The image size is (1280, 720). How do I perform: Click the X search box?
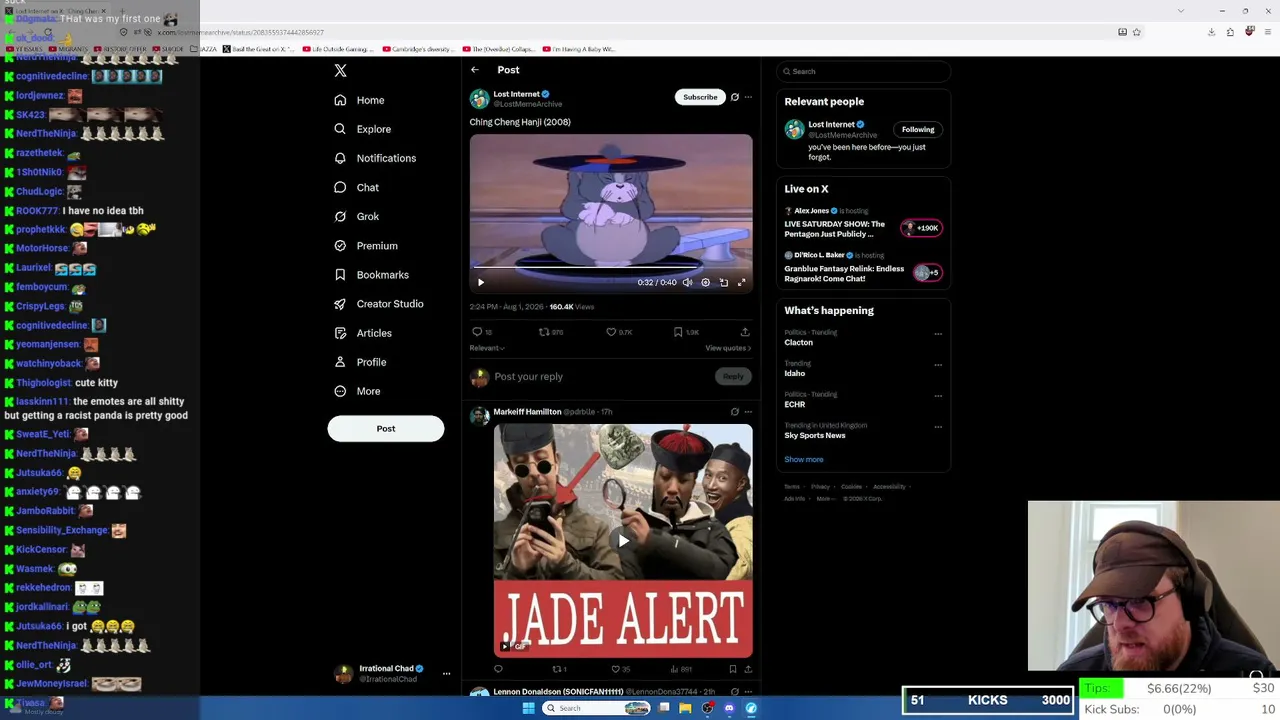point(864,71)
